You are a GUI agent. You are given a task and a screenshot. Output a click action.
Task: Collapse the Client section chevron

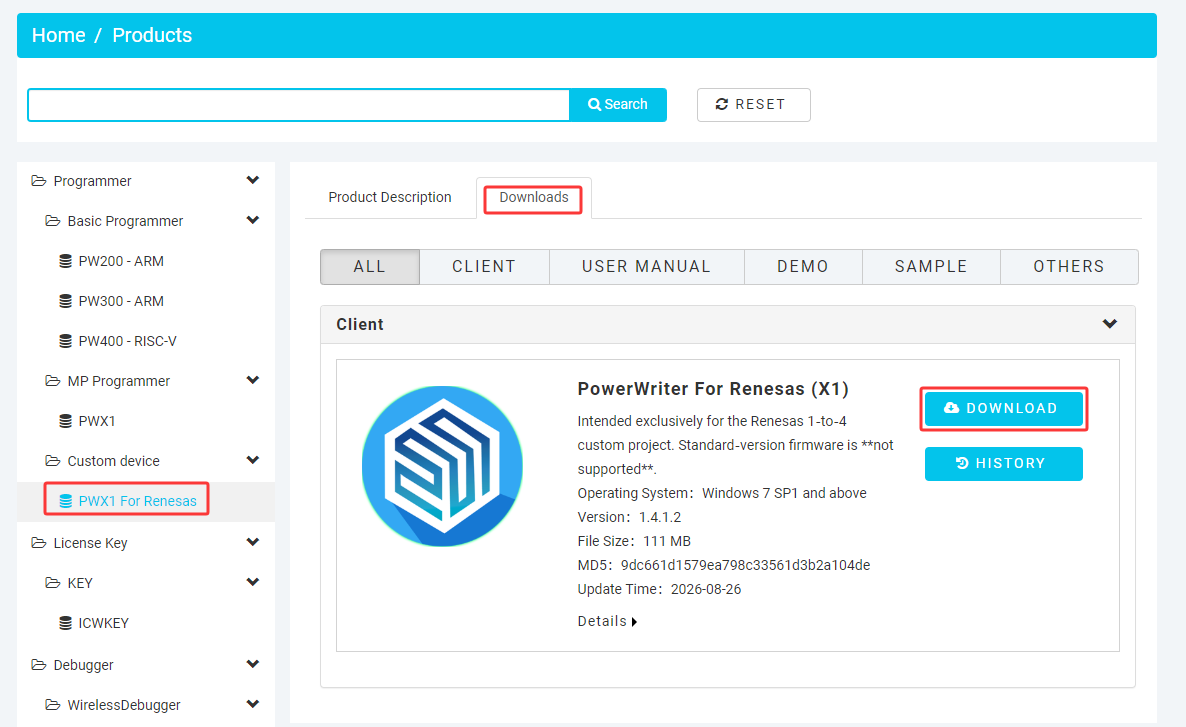point(1110,324)
